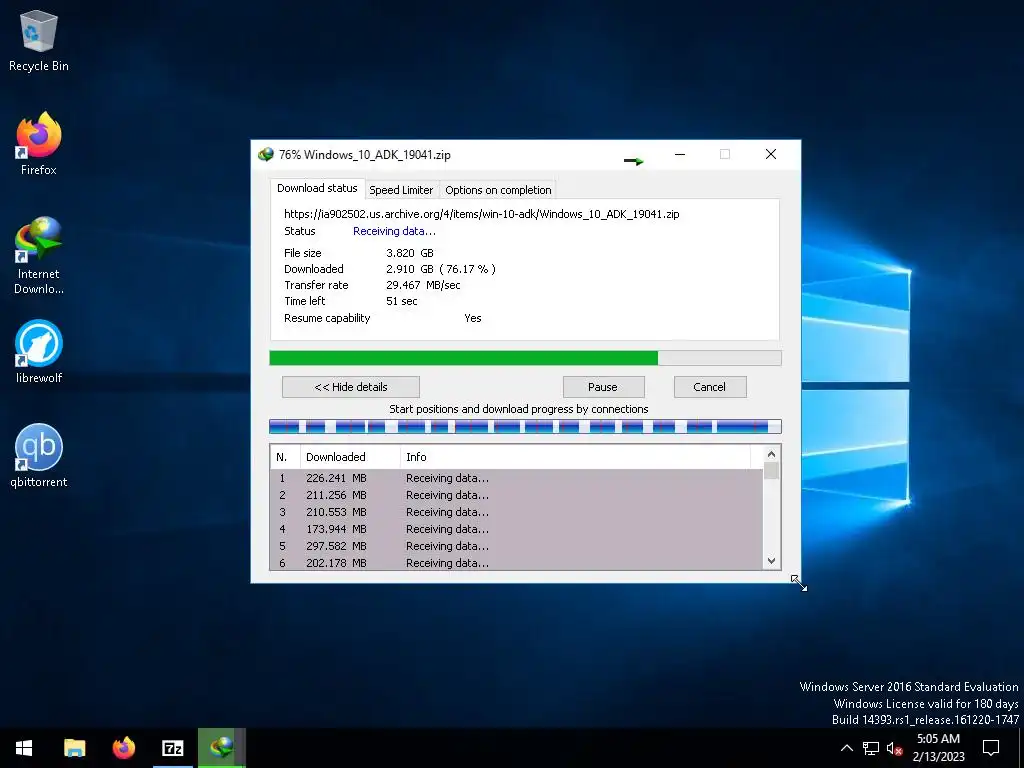Click the Info column header

[575, 457]
